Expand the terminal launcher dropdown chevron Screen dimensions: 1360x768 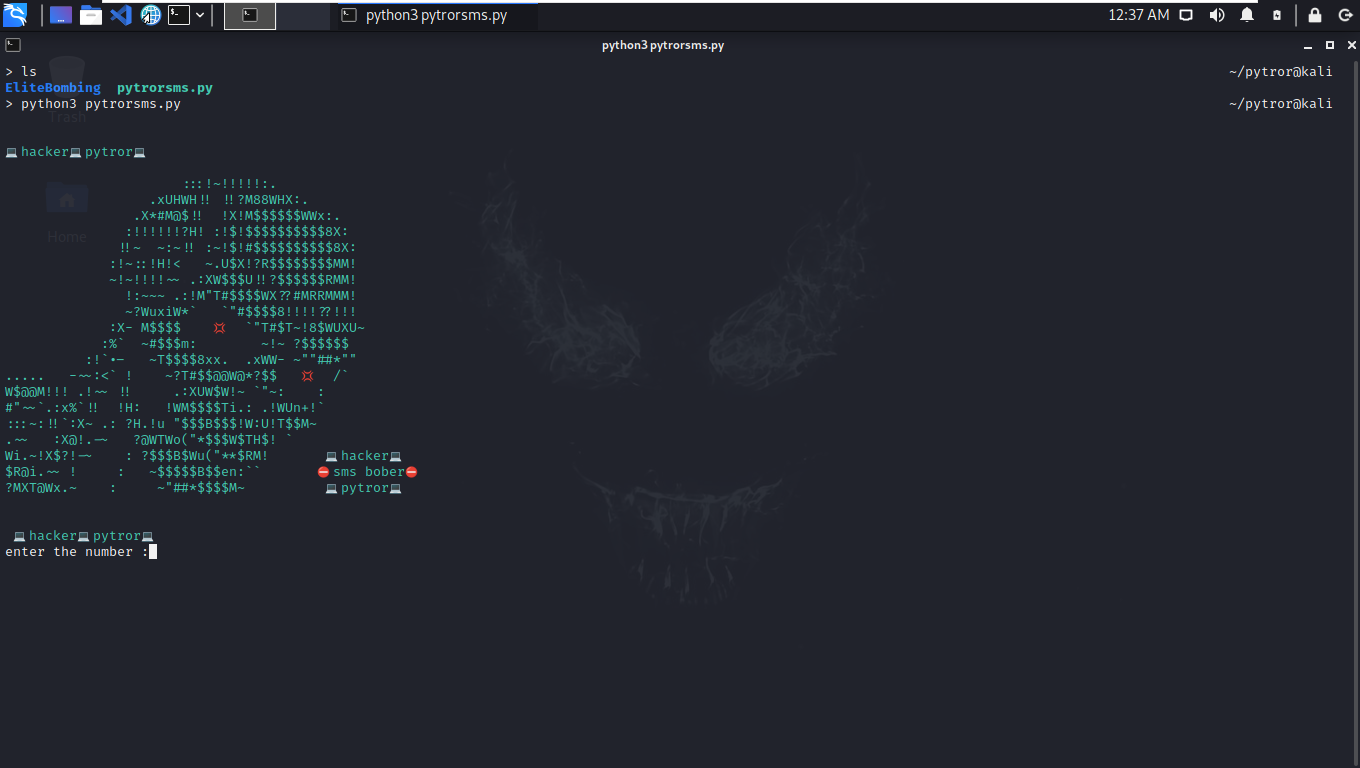coord(199,15)
